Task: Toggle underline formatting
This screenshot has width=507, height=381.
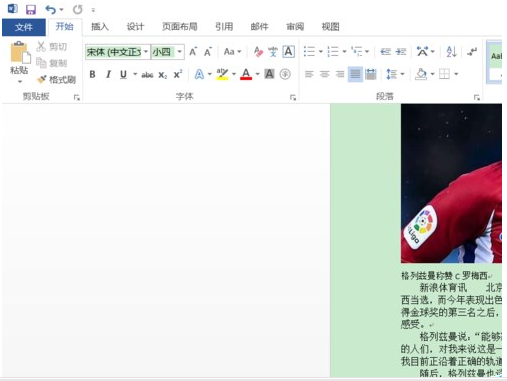Action: pos(123,74)
